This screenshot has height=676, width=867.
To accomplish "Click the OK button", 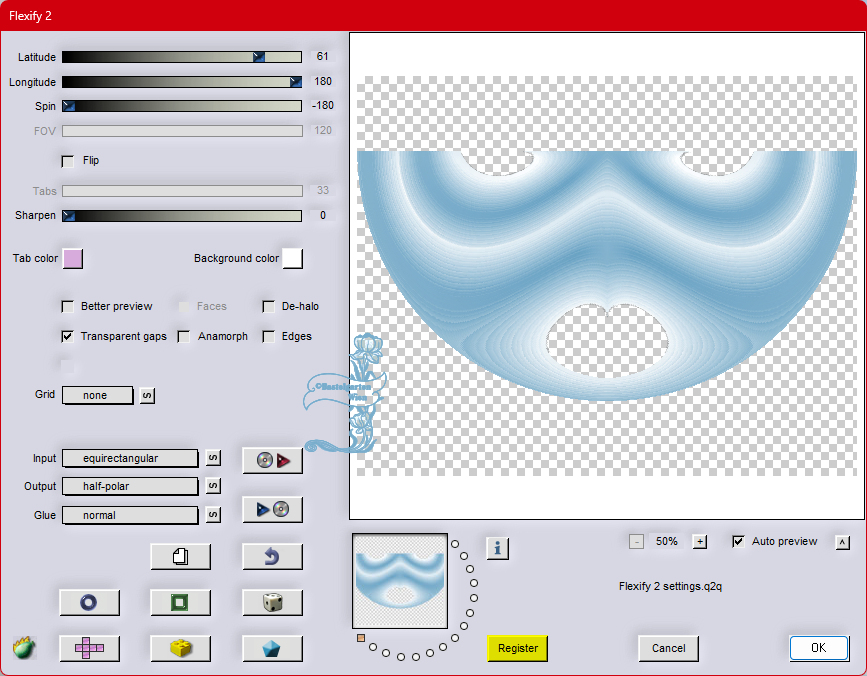I will tap(818, 648).
